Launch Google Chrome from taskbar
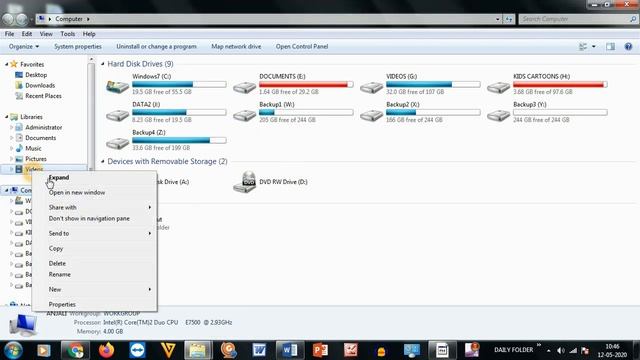 point(76,350)
